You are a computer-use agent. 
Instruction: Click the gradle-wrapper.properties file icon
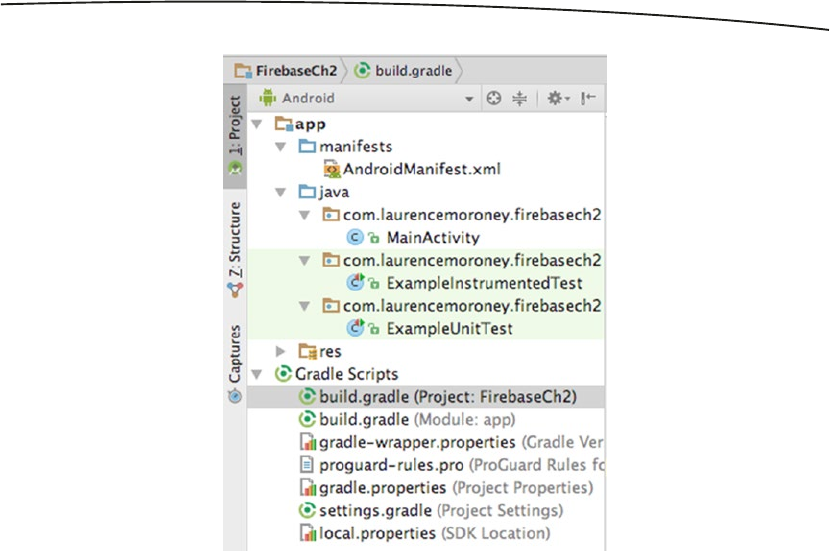coord(308,442)
